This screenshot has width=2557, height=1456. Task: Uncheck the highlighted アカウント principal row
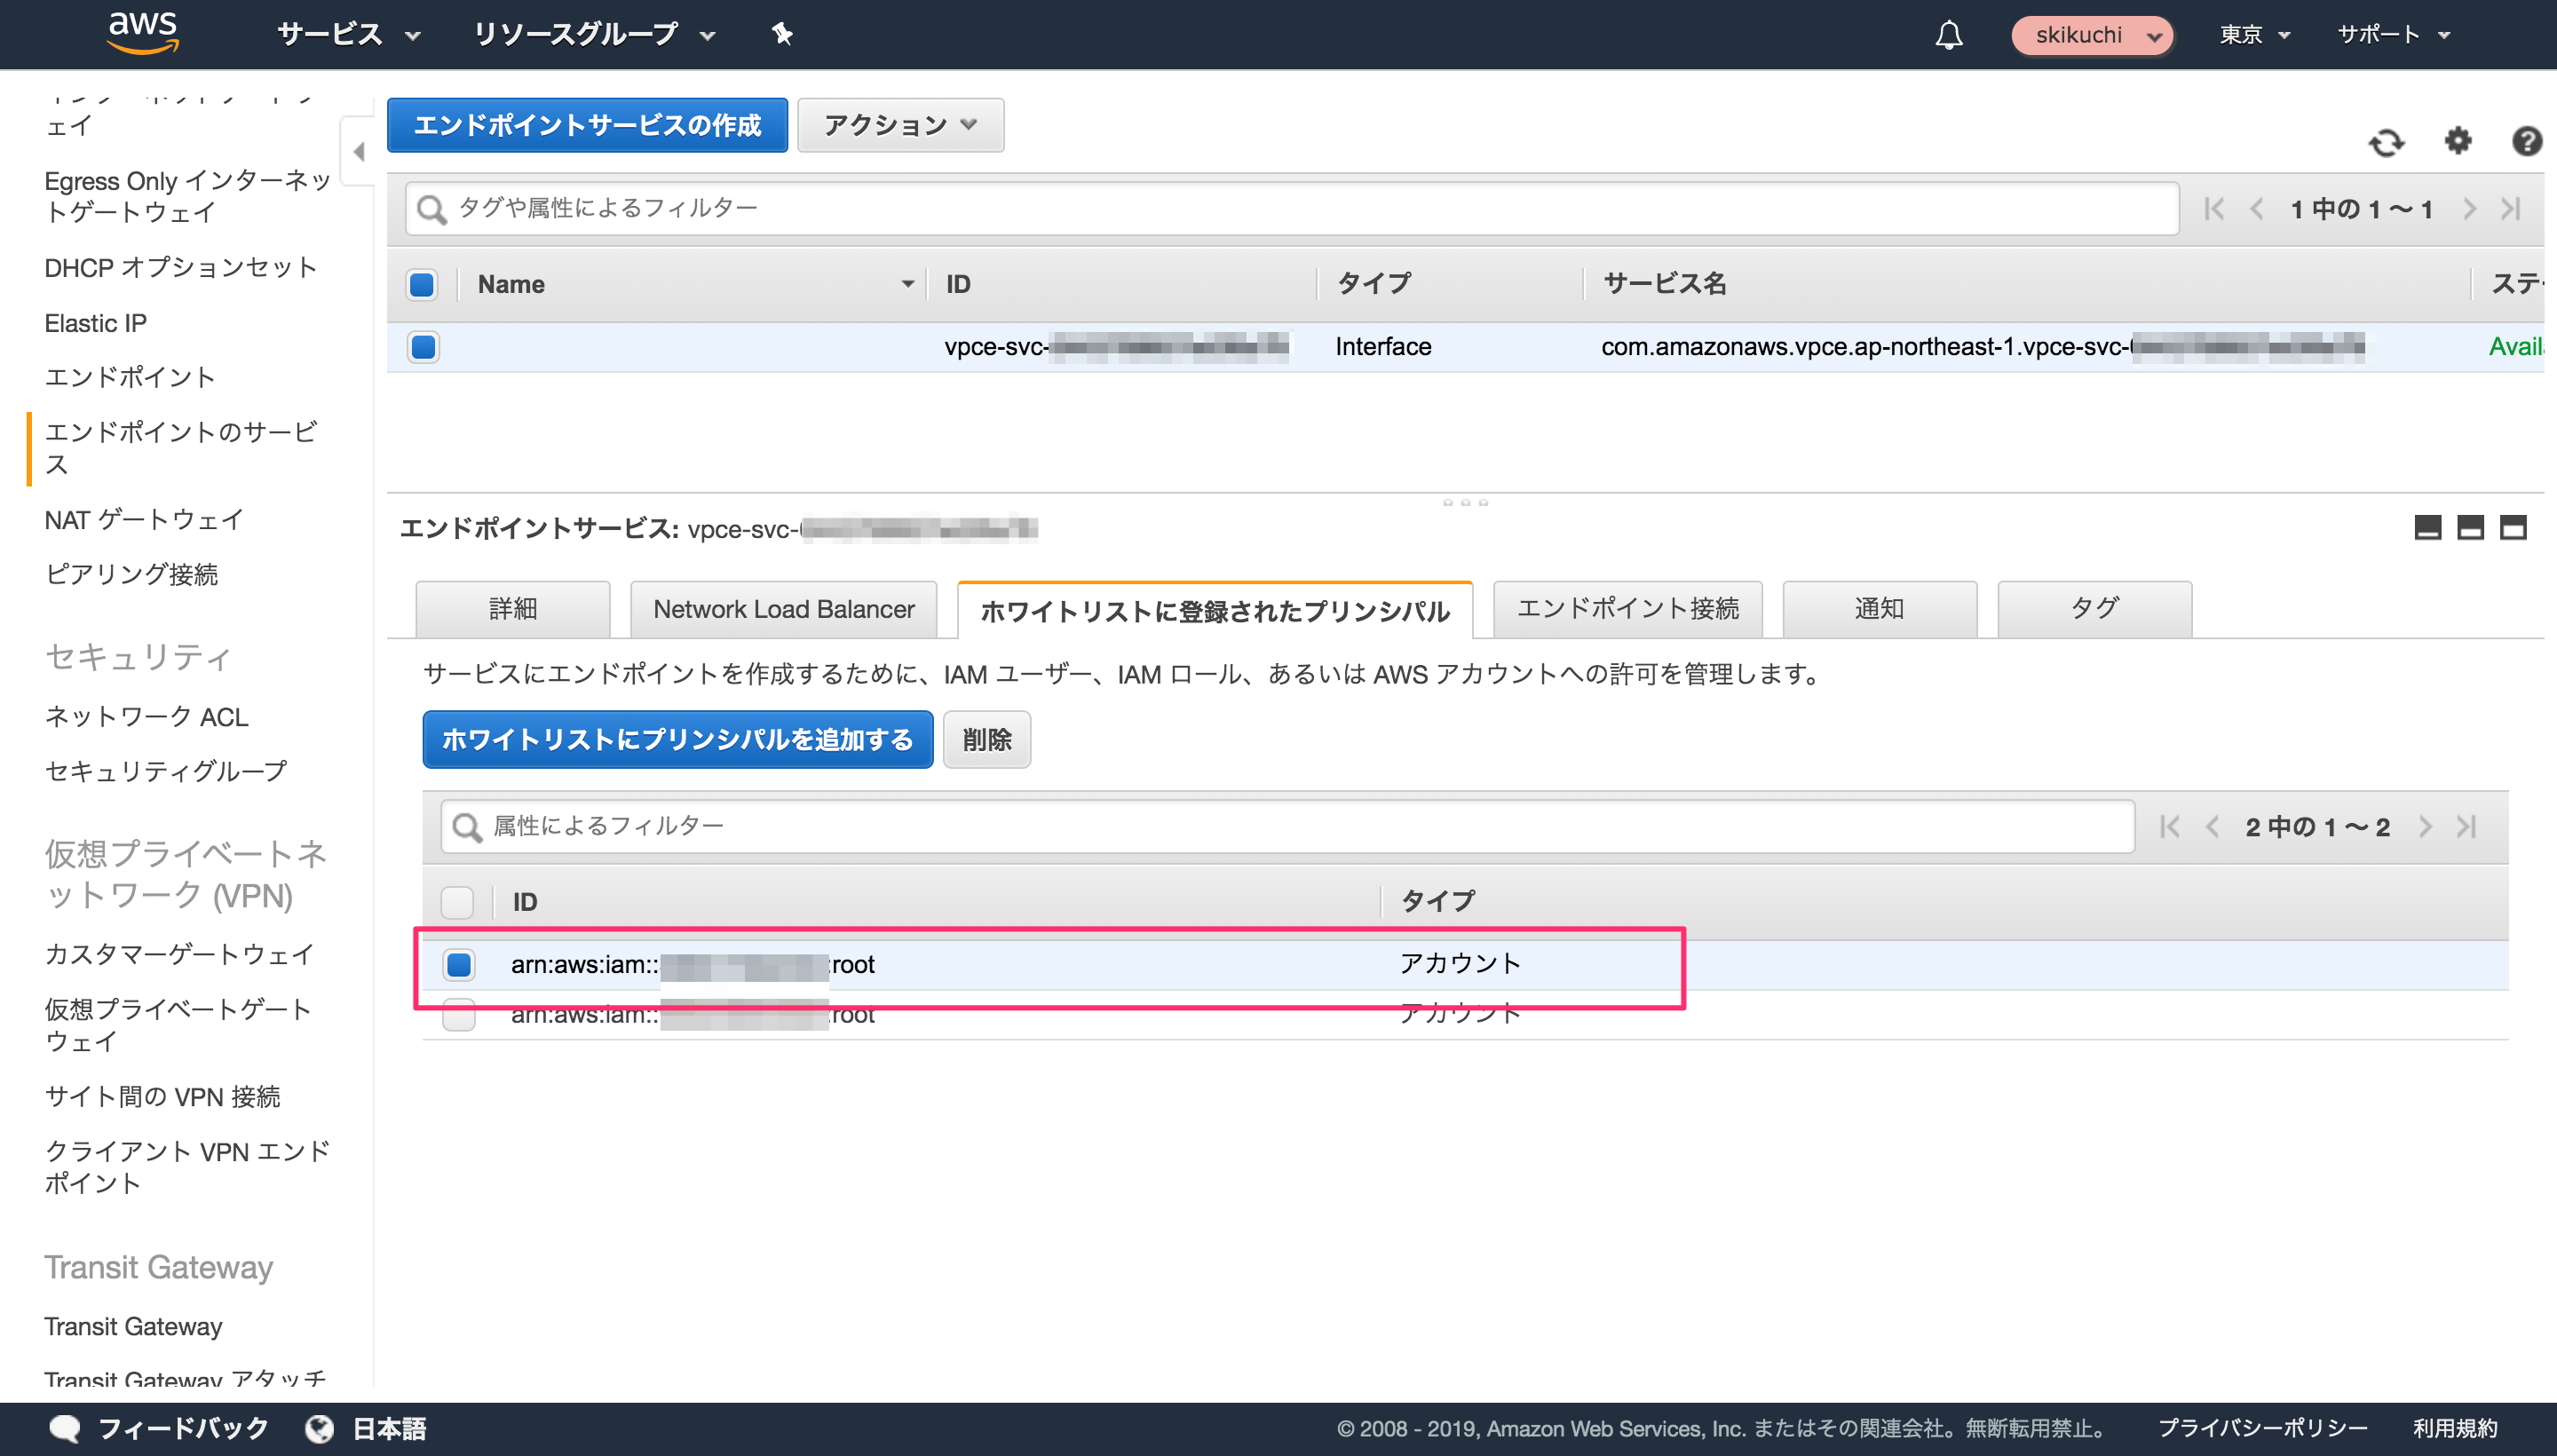pos(460,964)
